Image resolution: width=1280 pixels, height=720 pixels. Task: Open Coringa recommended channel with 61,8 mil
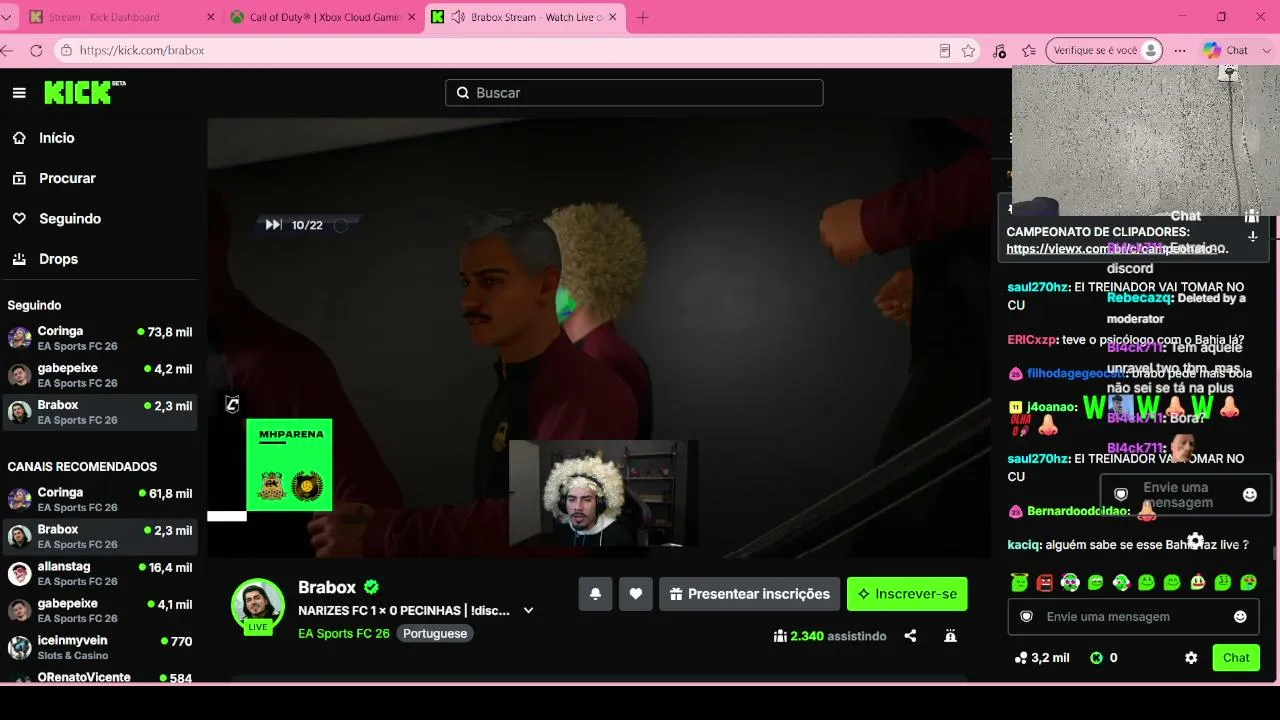100,500
